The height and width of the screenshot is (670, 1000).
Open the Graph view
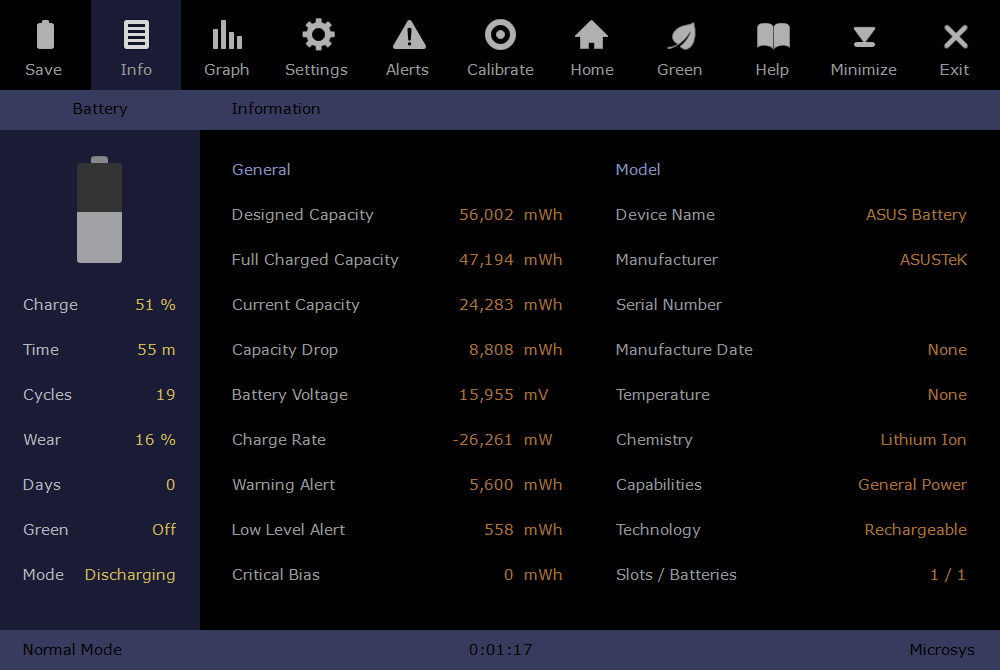tap(227, 37)
